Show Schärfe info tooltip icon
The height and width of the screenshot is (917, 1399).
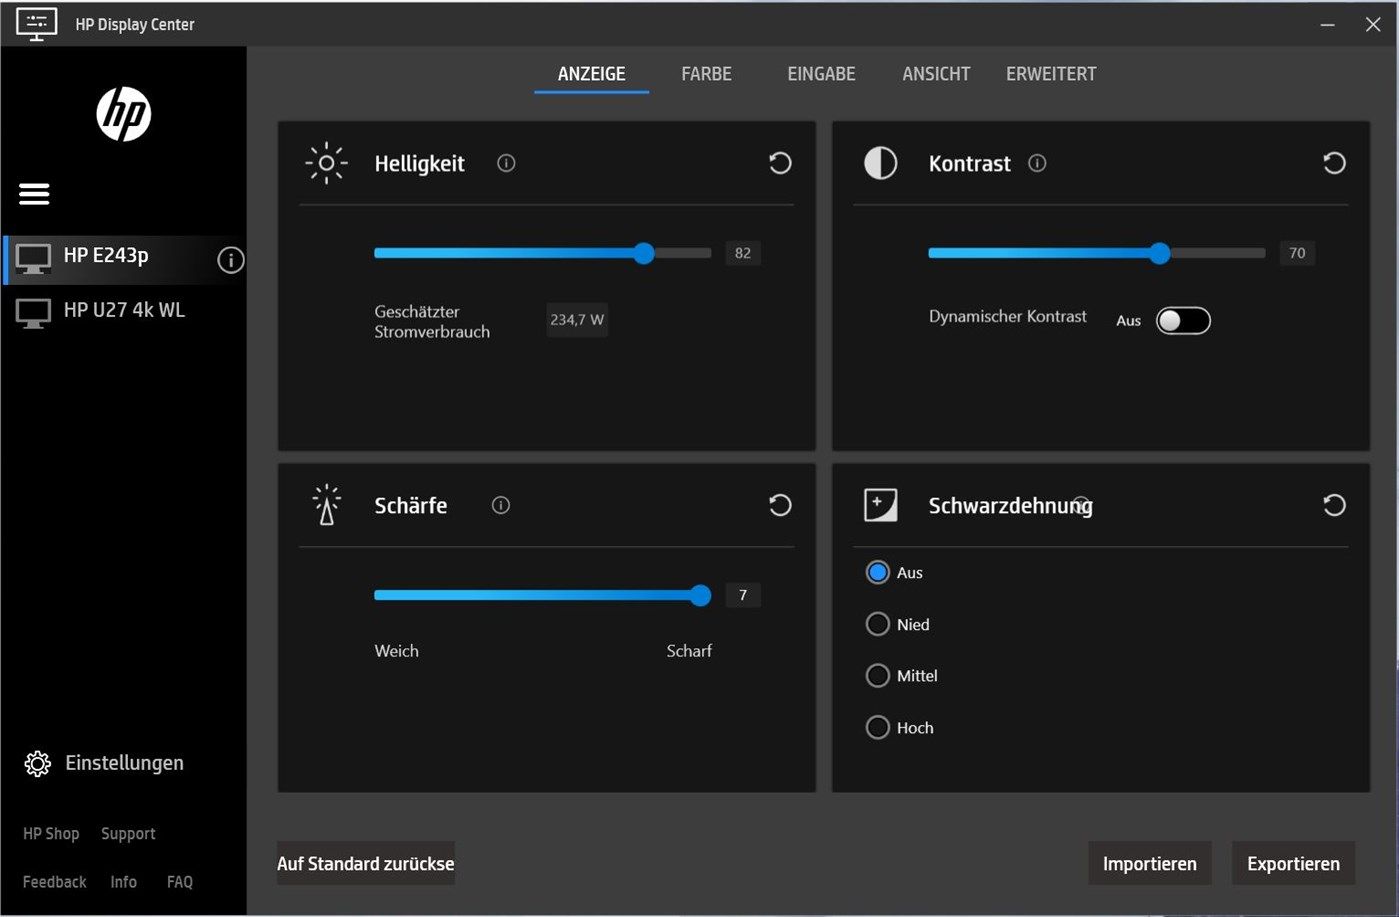[501, 505]
